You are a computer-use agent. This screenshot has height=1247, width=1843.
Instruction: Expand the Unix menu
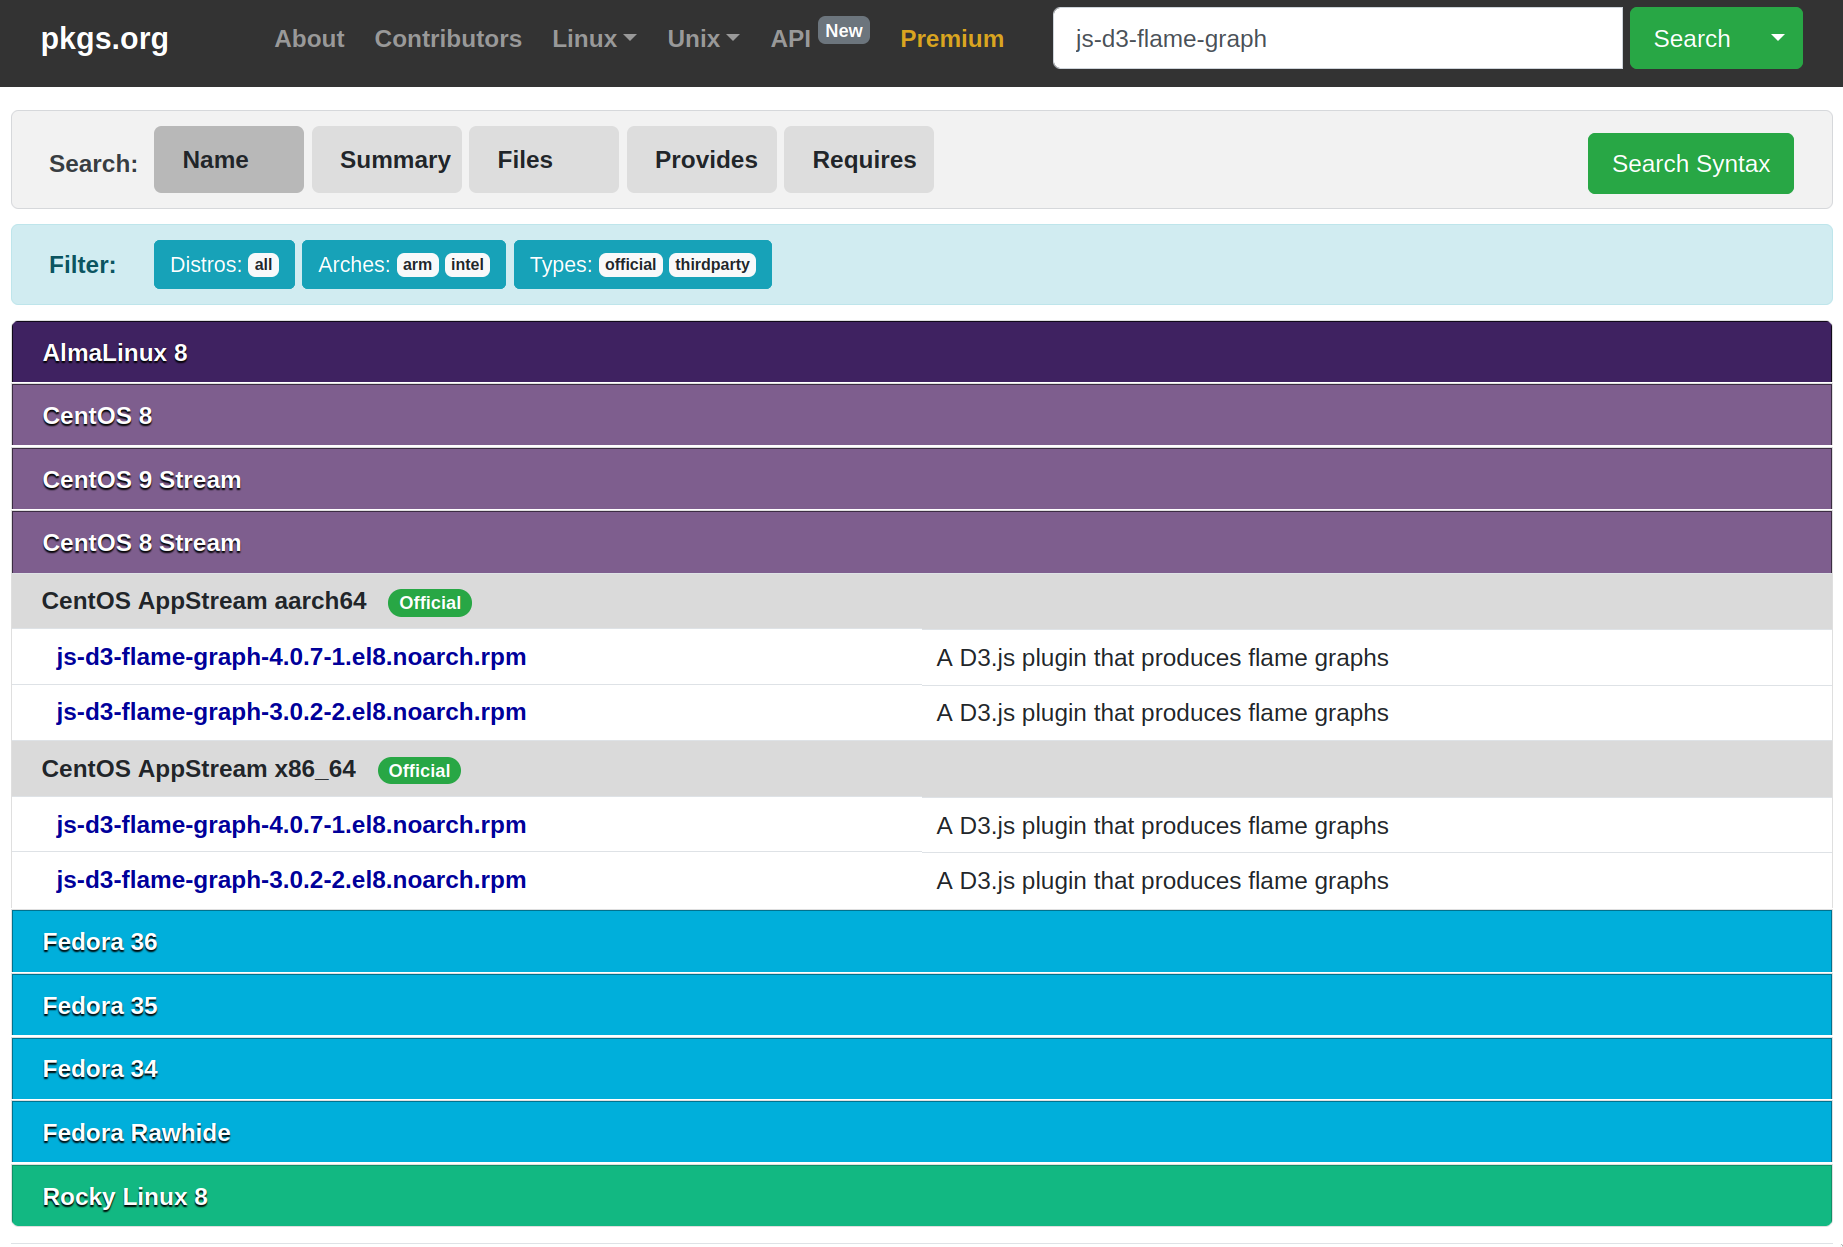coord(702,39)
